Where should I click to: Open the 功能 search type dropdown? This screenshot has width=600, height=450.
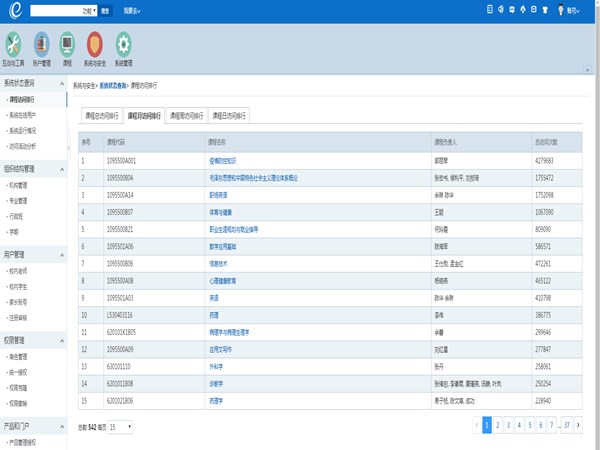point(88,11)
